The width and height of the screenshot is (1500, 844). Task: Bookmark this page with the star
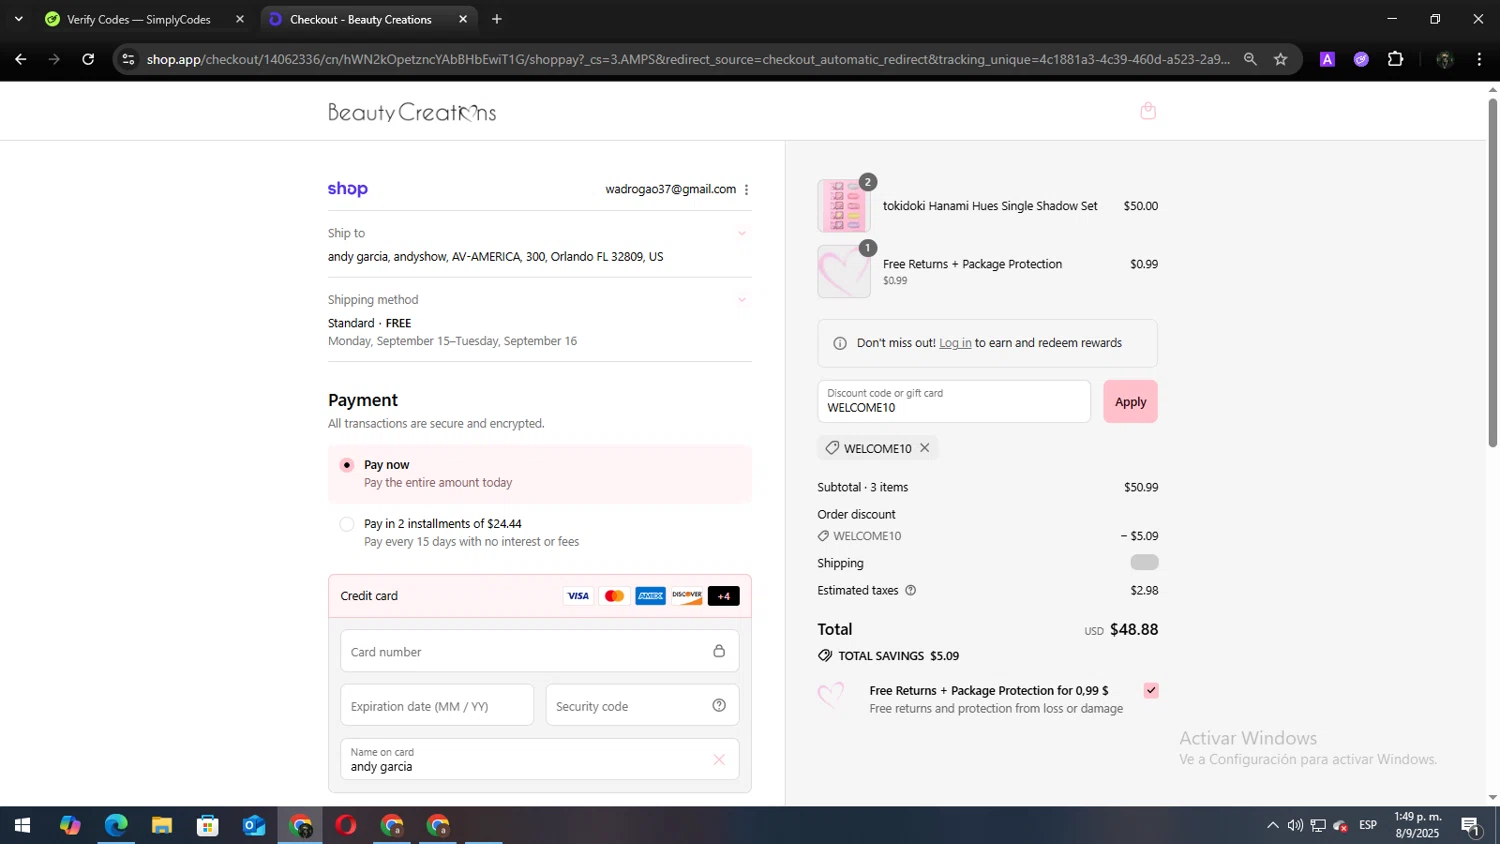(1280, 59)
